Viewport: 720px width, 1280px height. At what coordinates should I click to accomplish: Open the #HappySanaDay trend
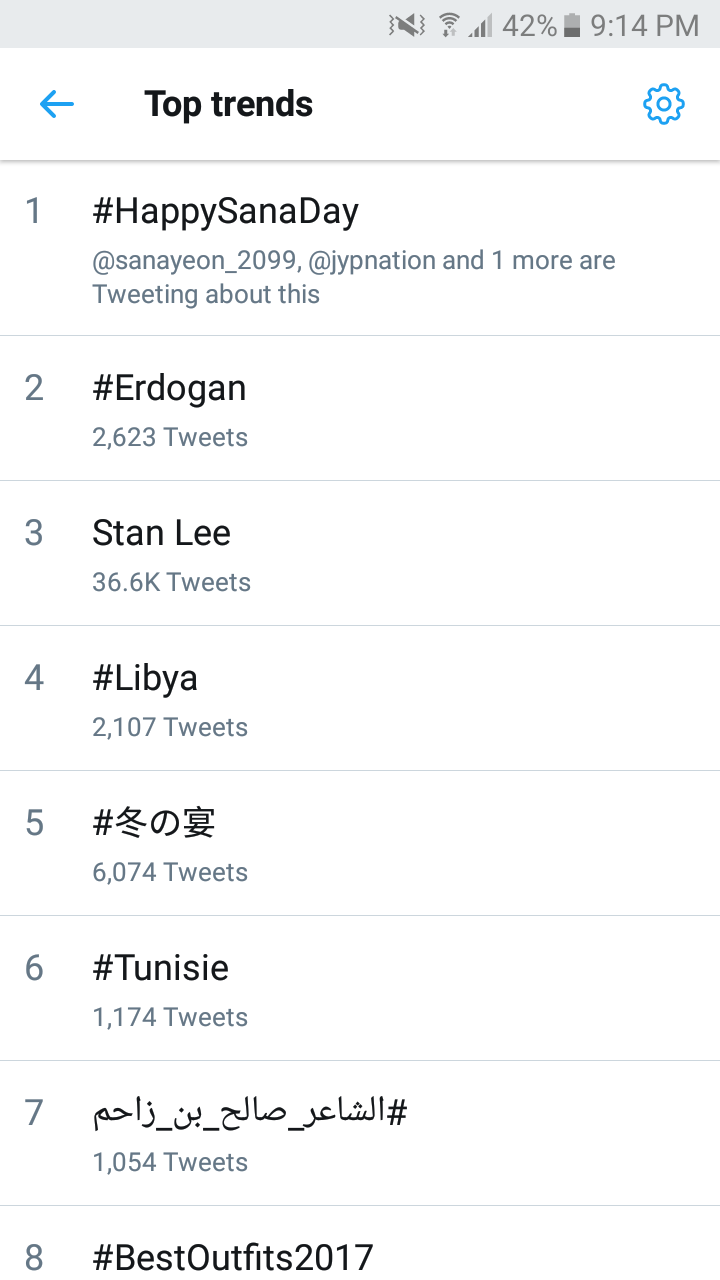point(225,212)
